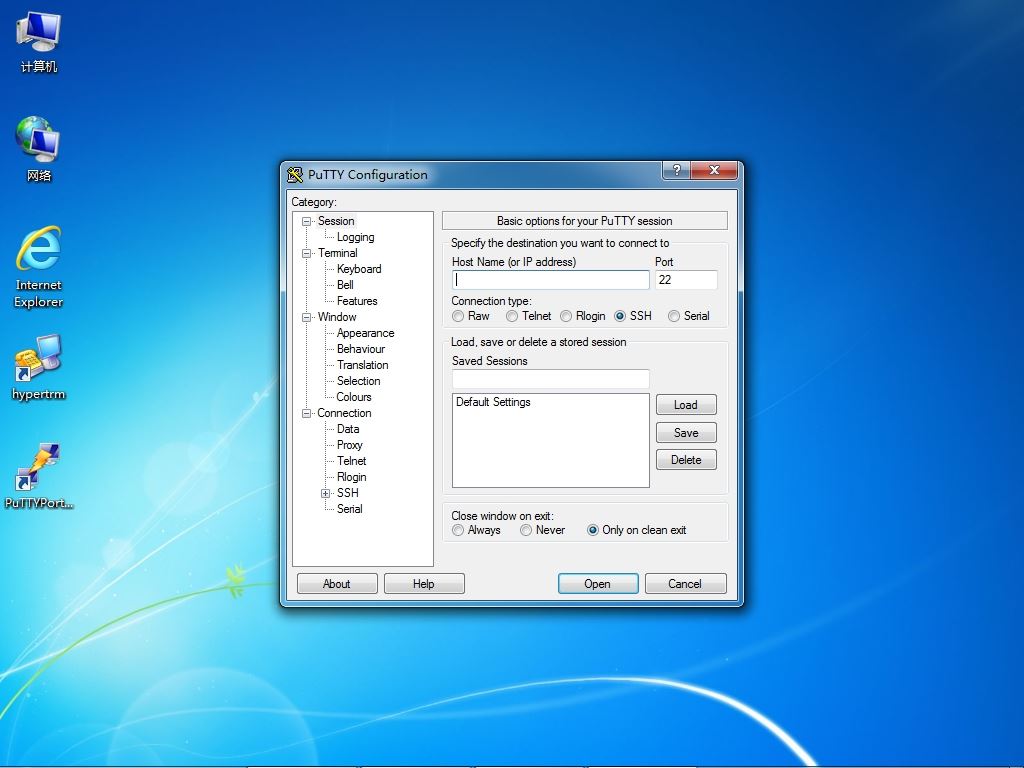Open the Rlogin category in tree
This screenshot has height=768, width=1024.
click(351, 477)
